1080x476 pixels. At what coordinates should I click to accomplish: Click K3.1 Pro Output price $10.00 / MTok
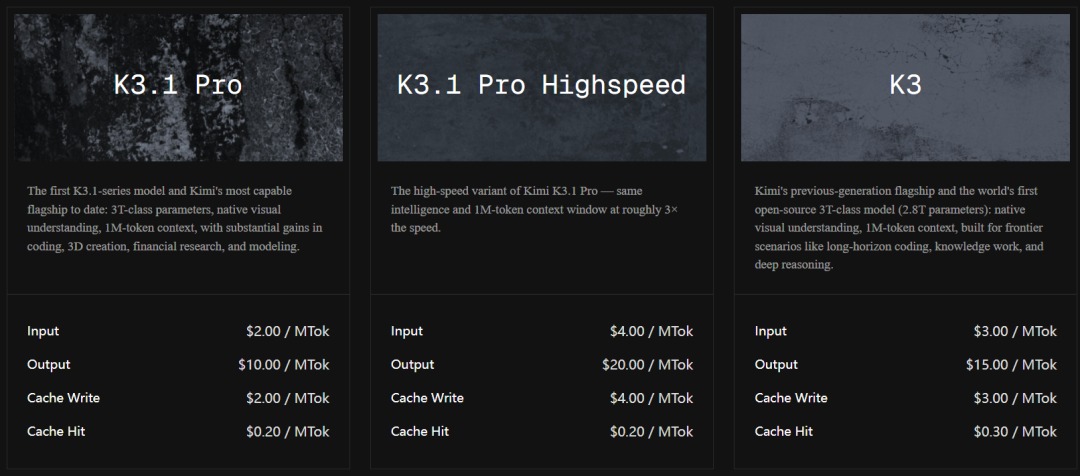pos(284,364)
